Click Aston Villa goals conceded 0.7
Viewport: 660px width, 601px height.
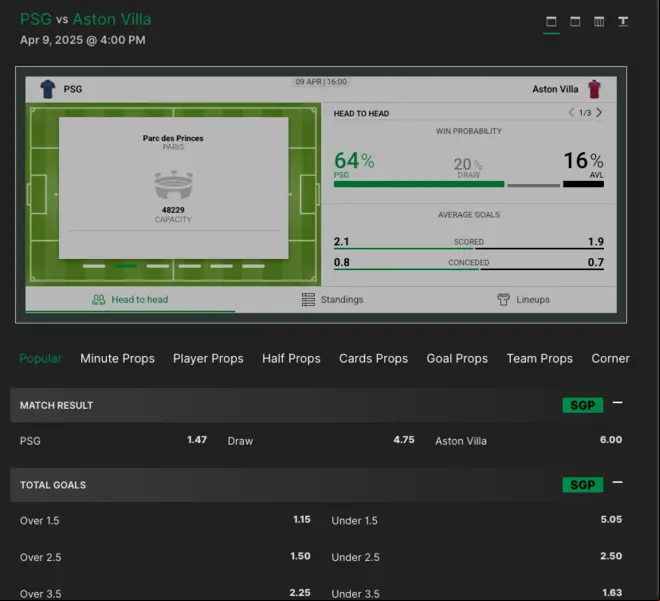[x=596, y=262]
